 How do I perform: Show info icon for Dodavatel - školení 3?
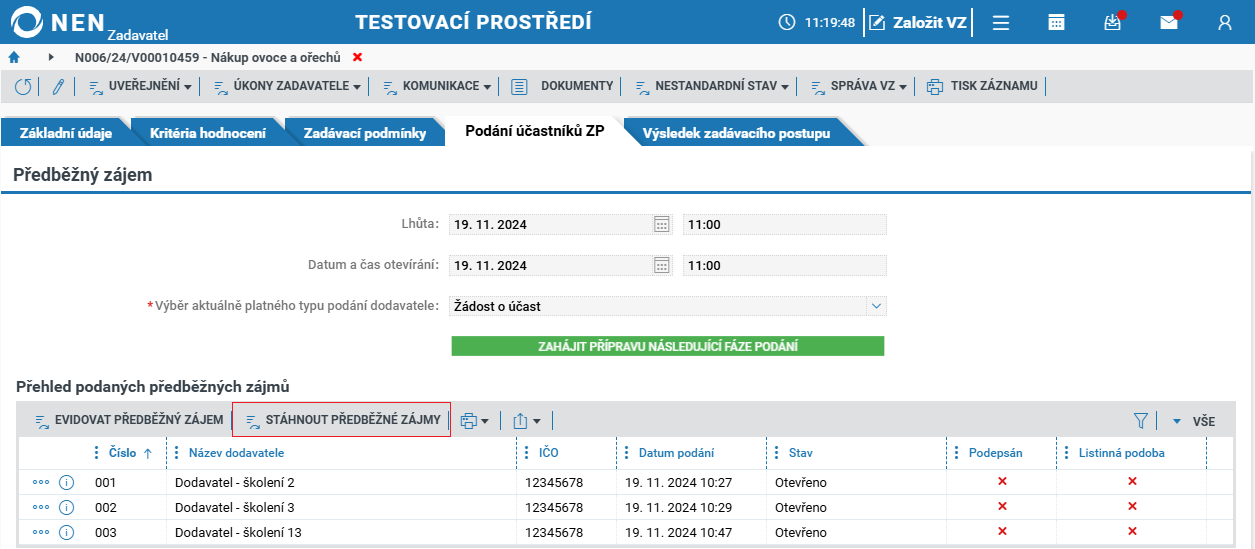67,507
